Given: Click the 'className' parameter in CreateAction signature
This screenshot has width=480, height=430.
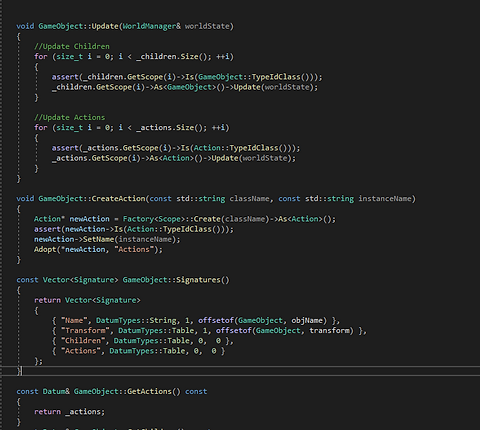Looking at the screenshot, I should 249,199.
